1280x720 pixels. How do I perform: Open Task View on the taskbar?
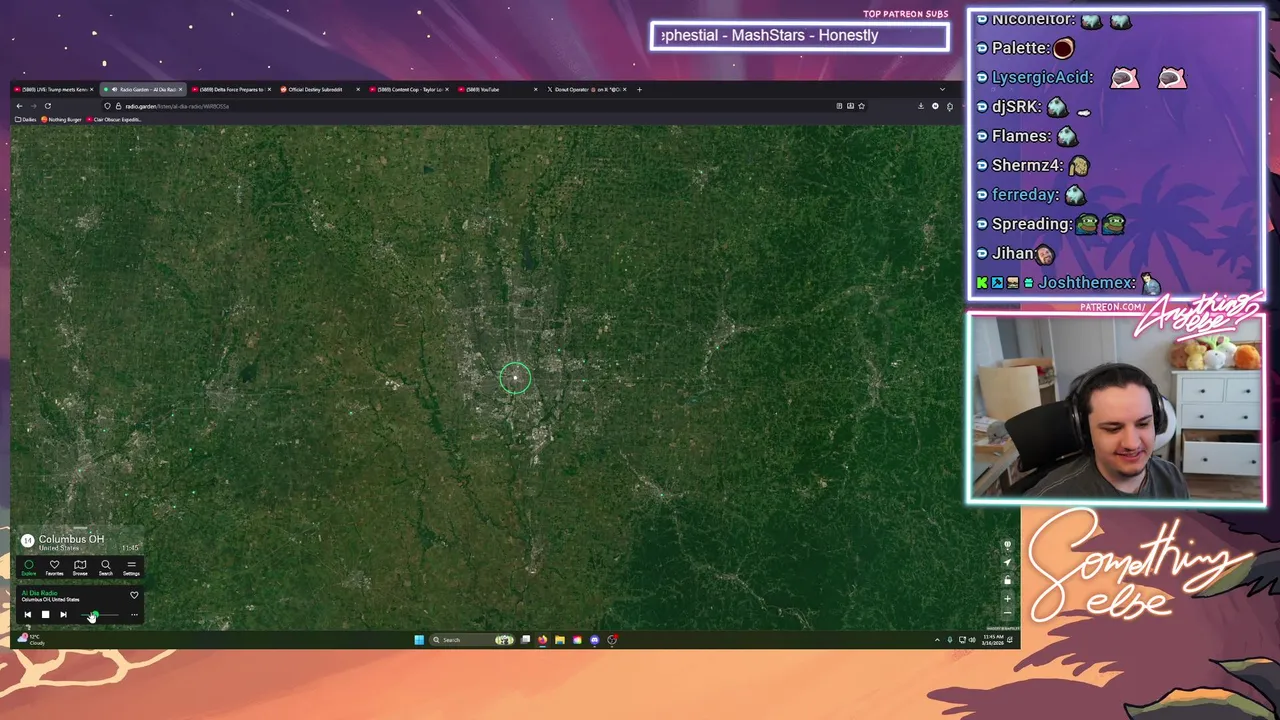[x=525, y=640]
